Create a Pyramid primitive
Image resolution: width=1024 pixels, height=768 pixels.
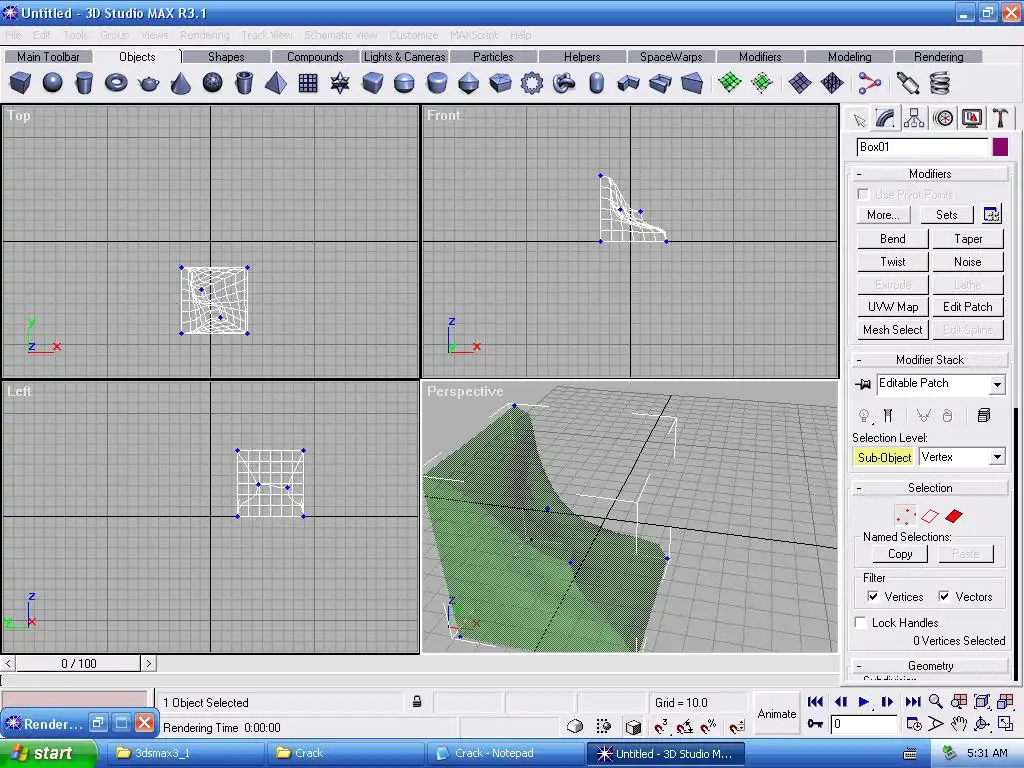click(x=276, y=83)
